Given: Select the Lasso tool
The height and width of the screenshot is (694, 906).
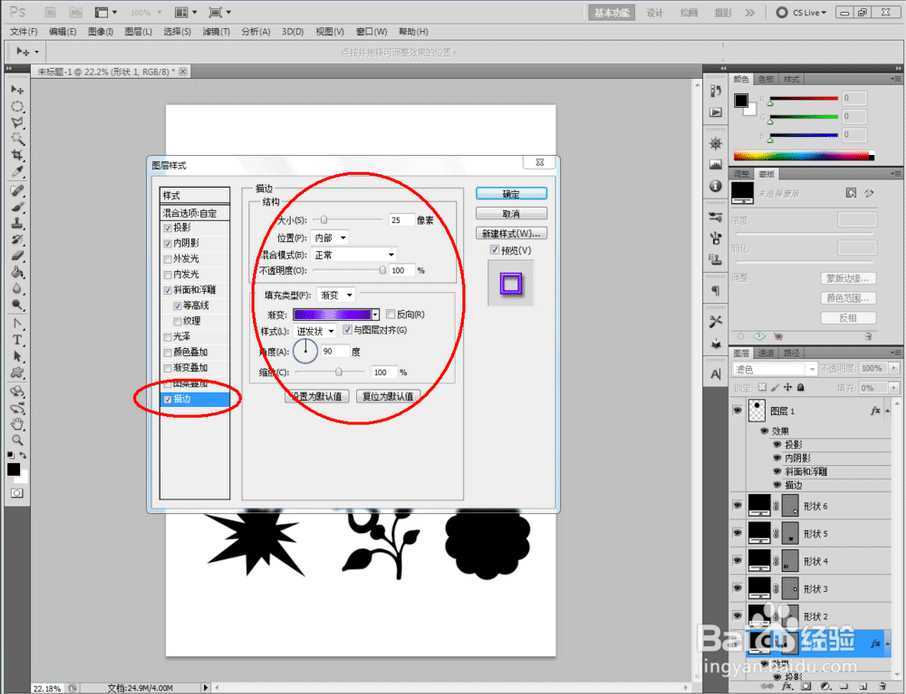Looking at the screenshot, I should pyautogui.click(x=17, y=123).
